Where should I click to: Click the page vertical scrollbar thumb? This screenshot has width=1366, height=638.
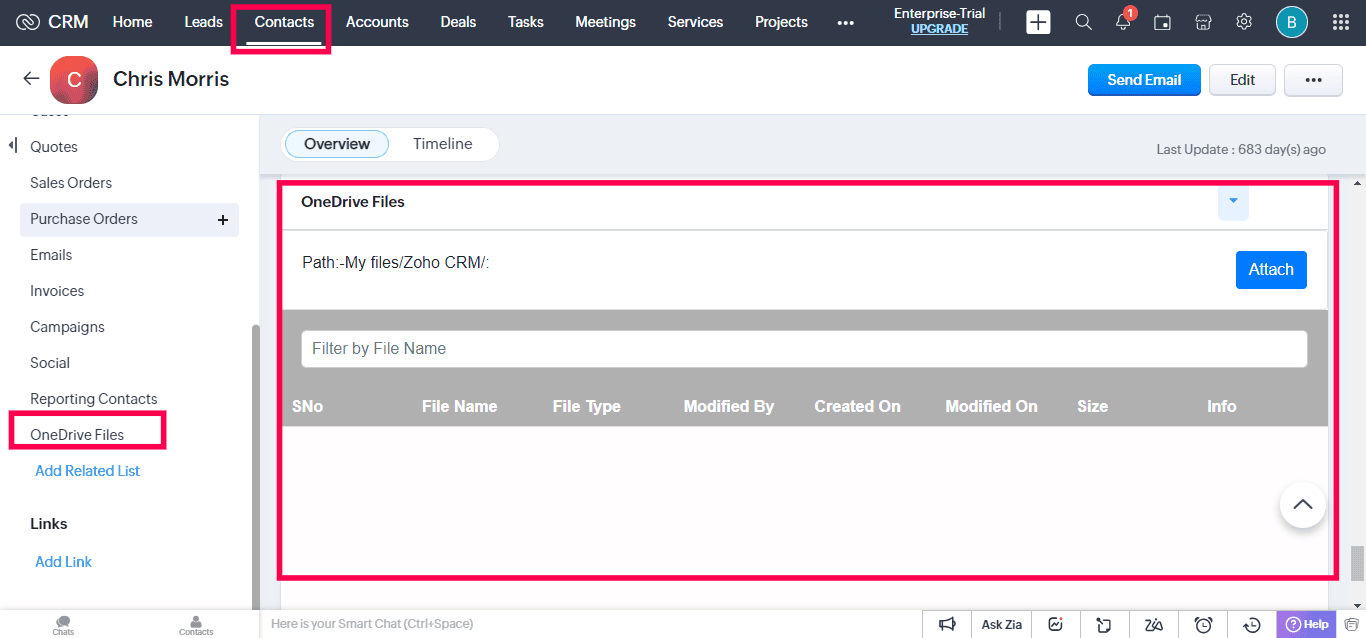[x=1357, y=563]
